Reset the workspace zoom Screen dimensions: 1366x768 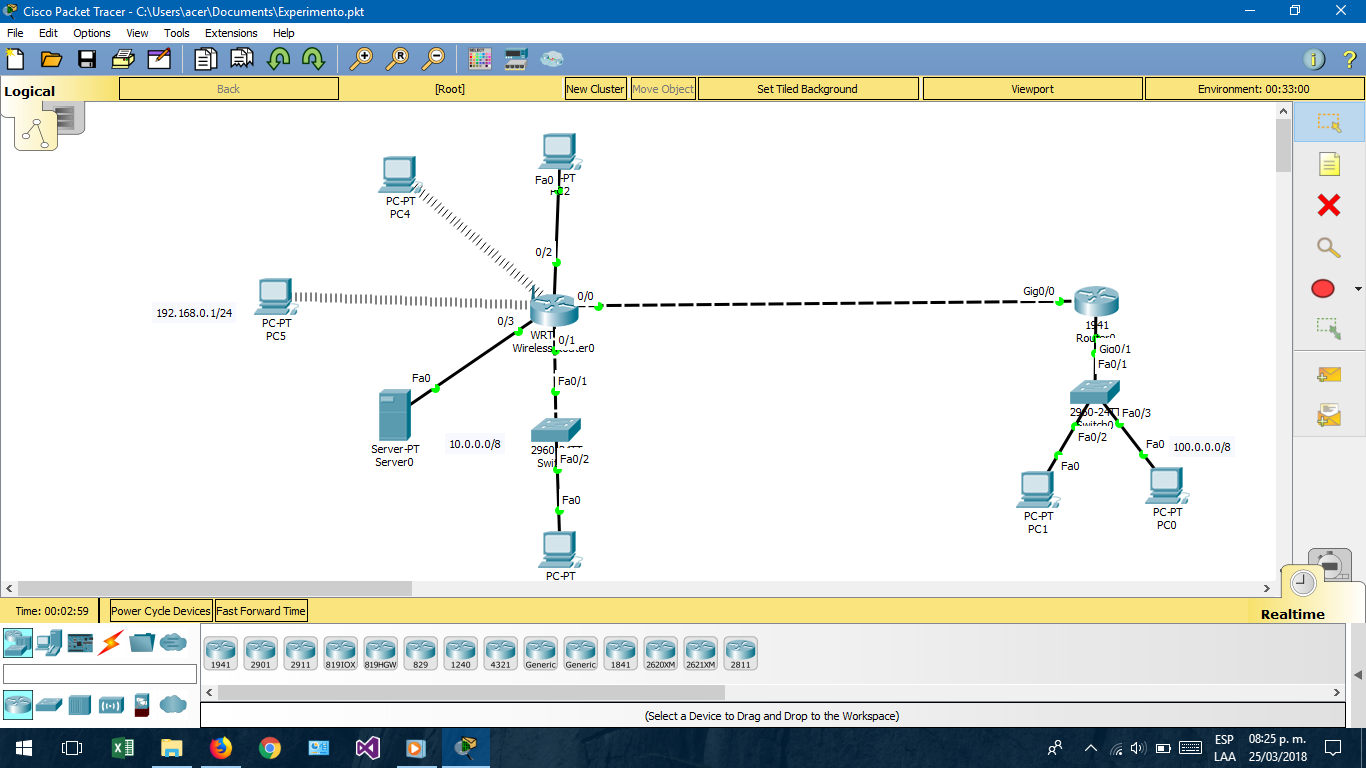tap(397, 59)
